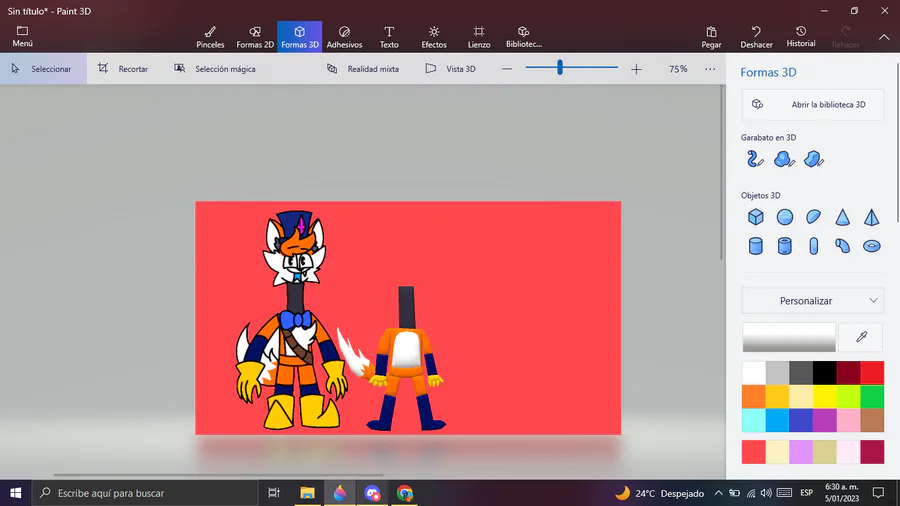This screenshot has width=900, height=506.
Task: Select the cylinder 3D object
Action: click(x=755, y=246)
